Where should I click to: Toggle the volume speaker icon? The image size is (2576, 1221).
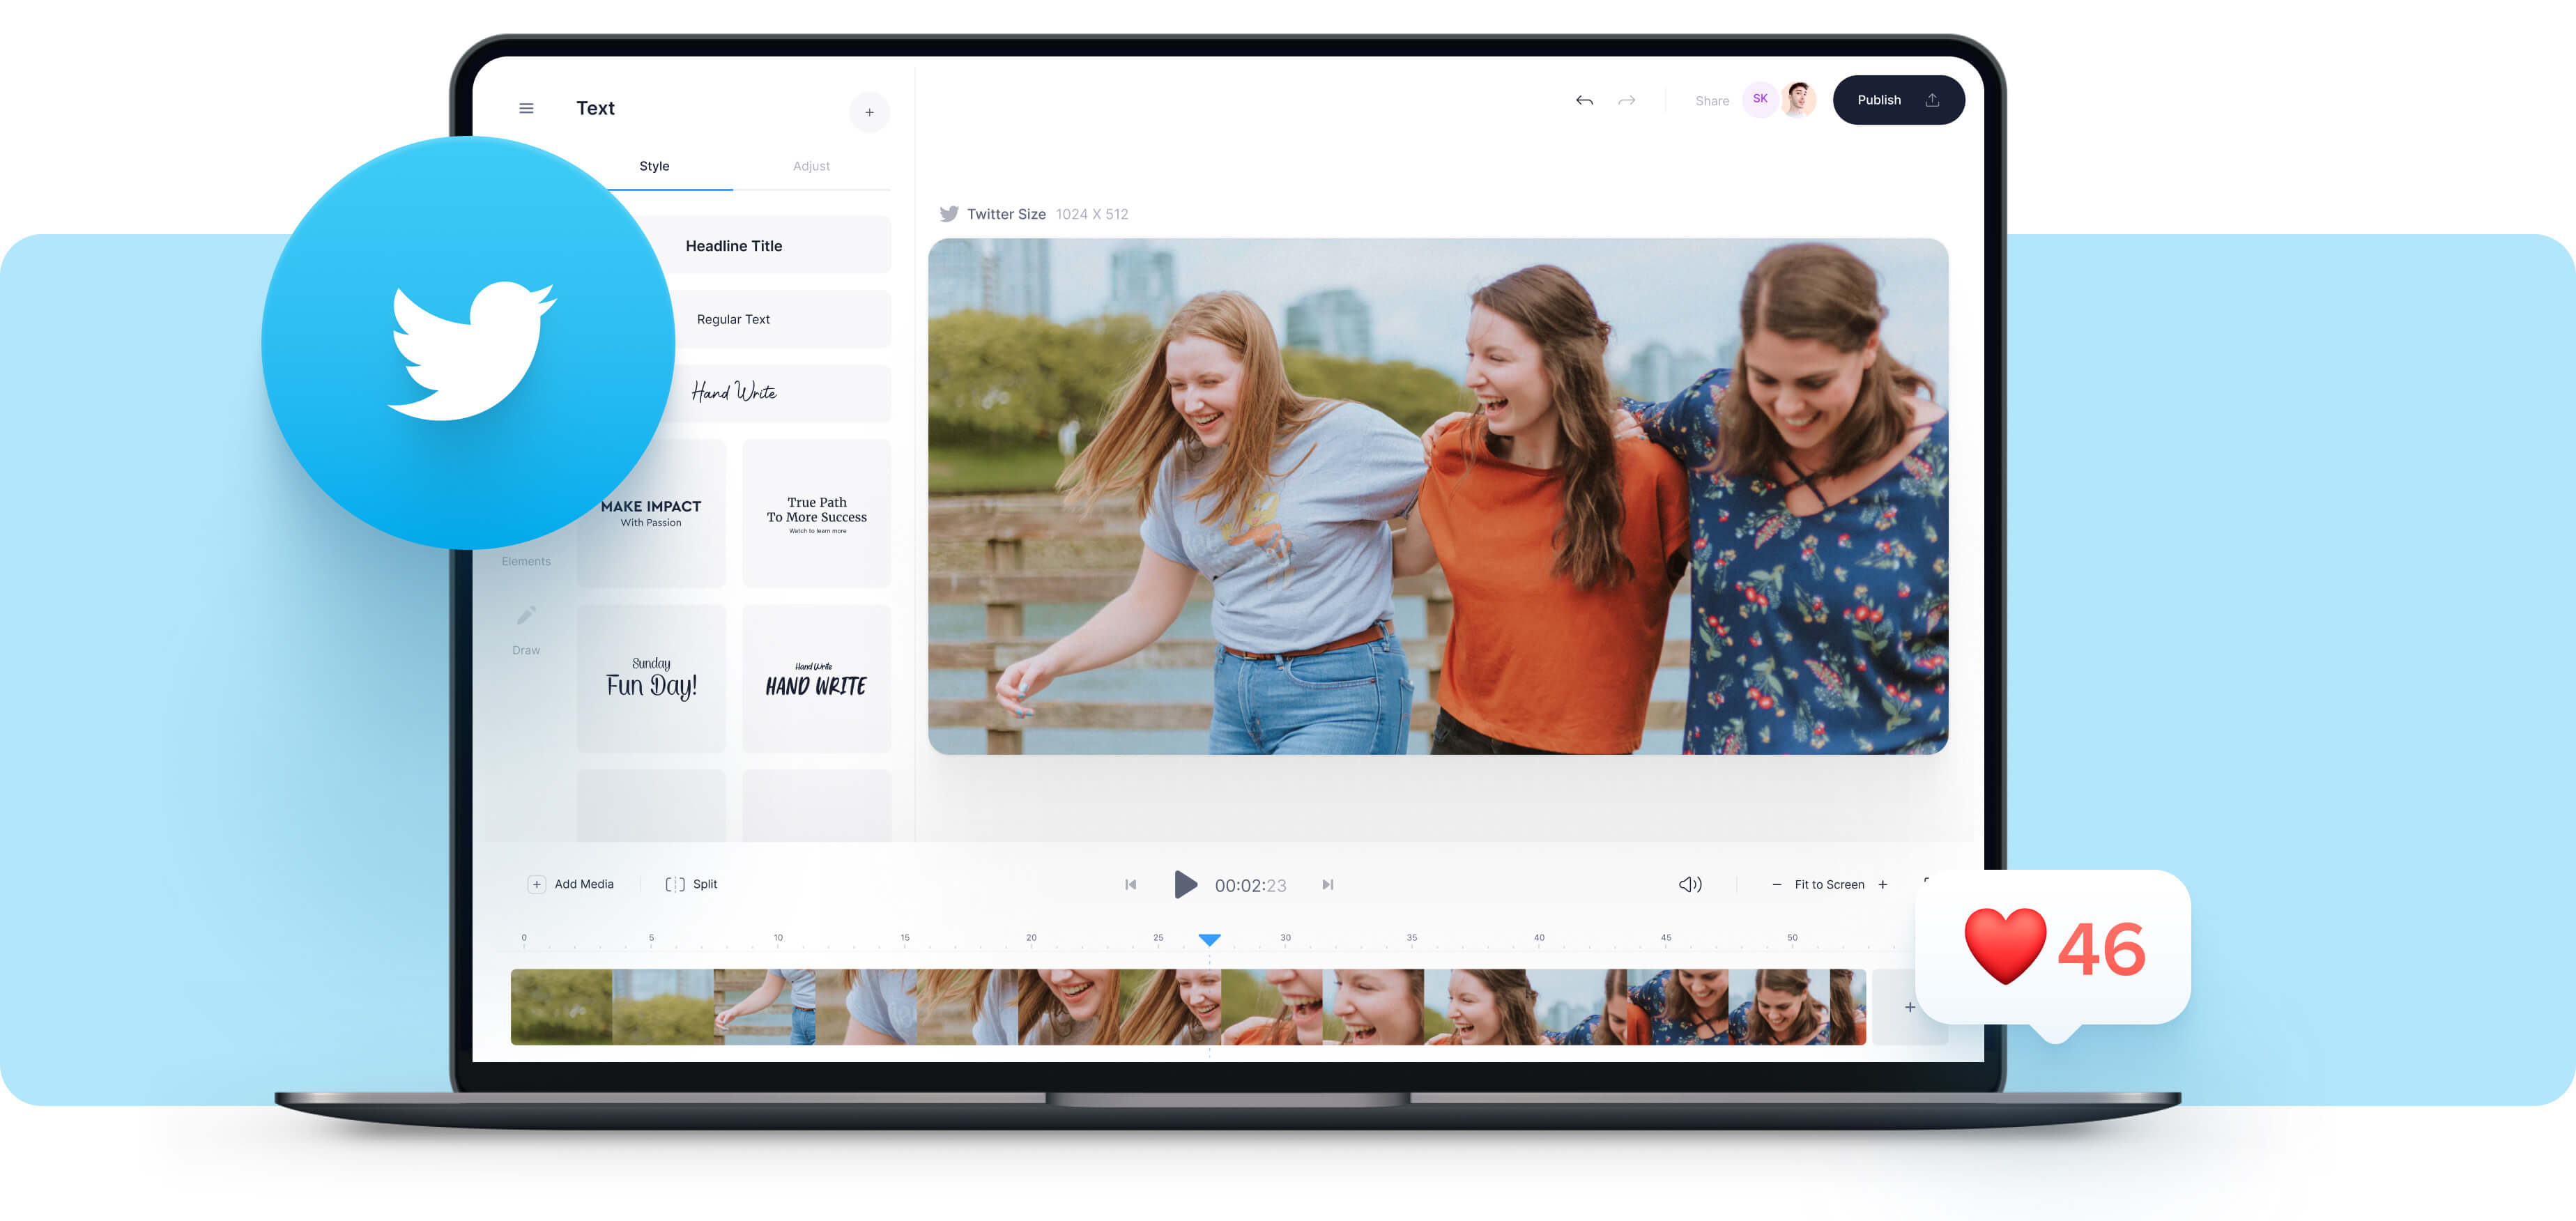coord(1690,884)
